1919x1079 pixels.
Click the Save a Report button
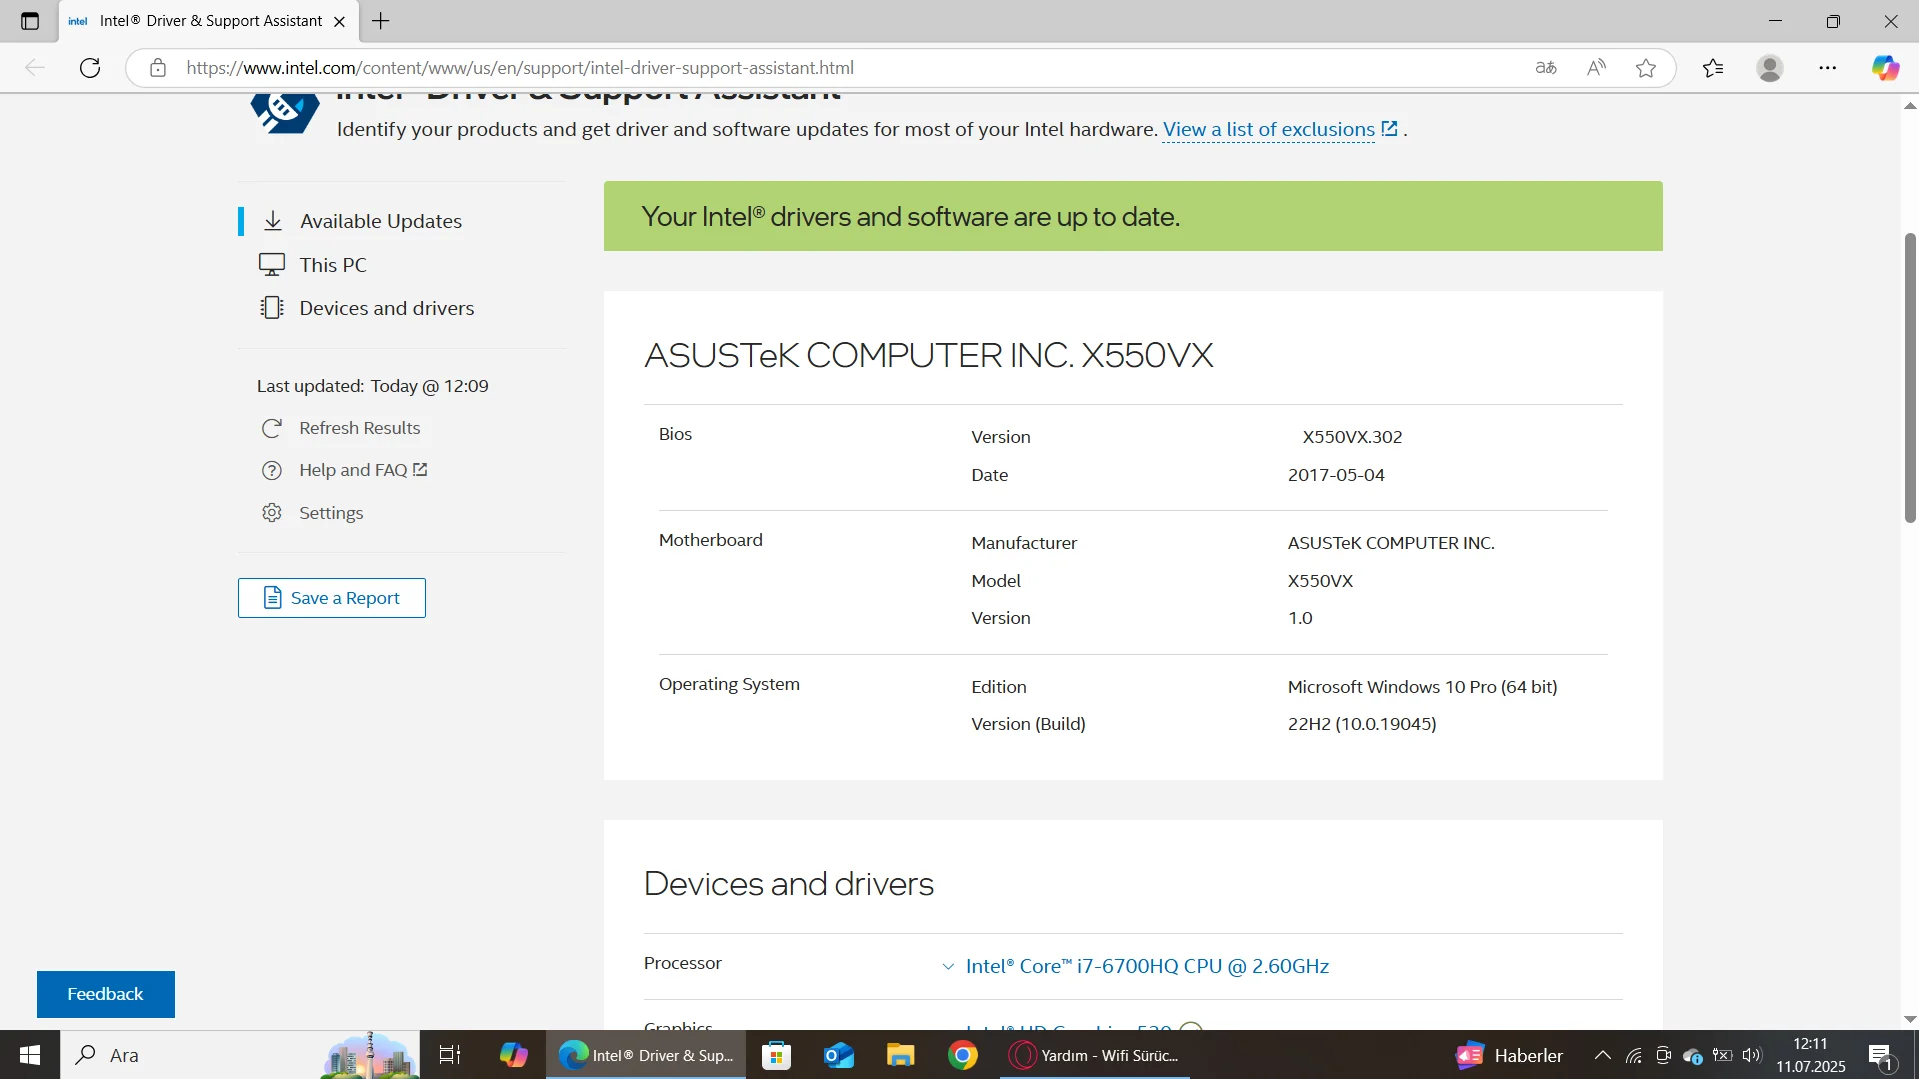click(x=332, y=598)
